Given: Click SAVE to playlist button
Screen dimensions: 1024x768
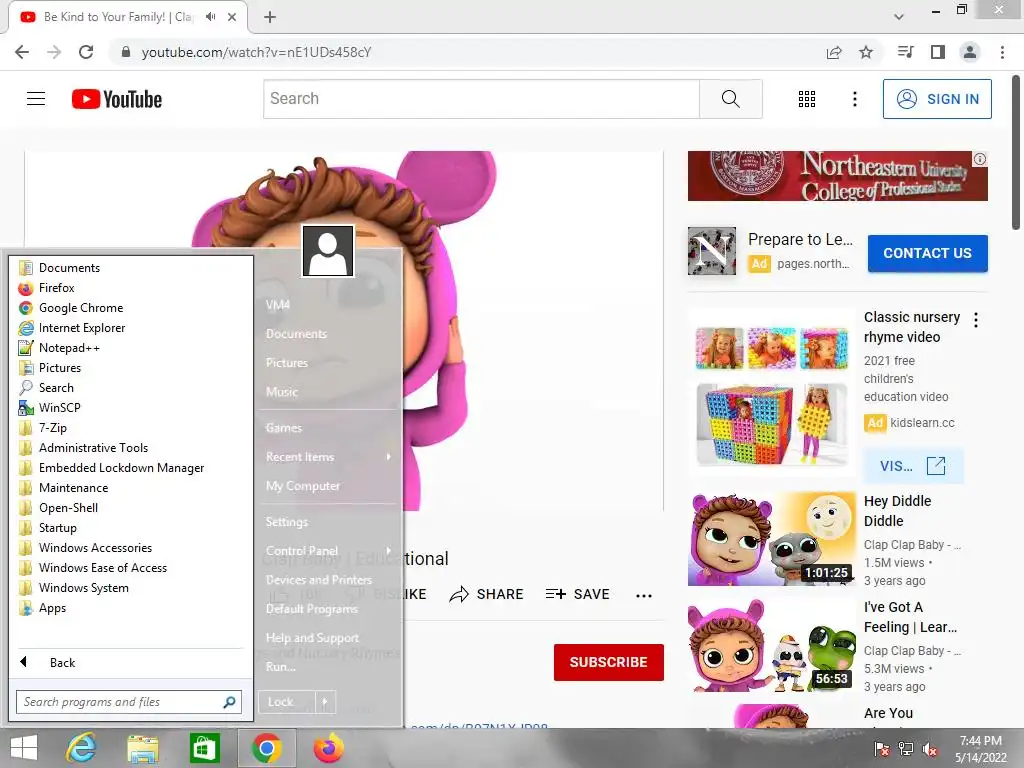Looking at the screenshot, I should (x=578, y=594).
